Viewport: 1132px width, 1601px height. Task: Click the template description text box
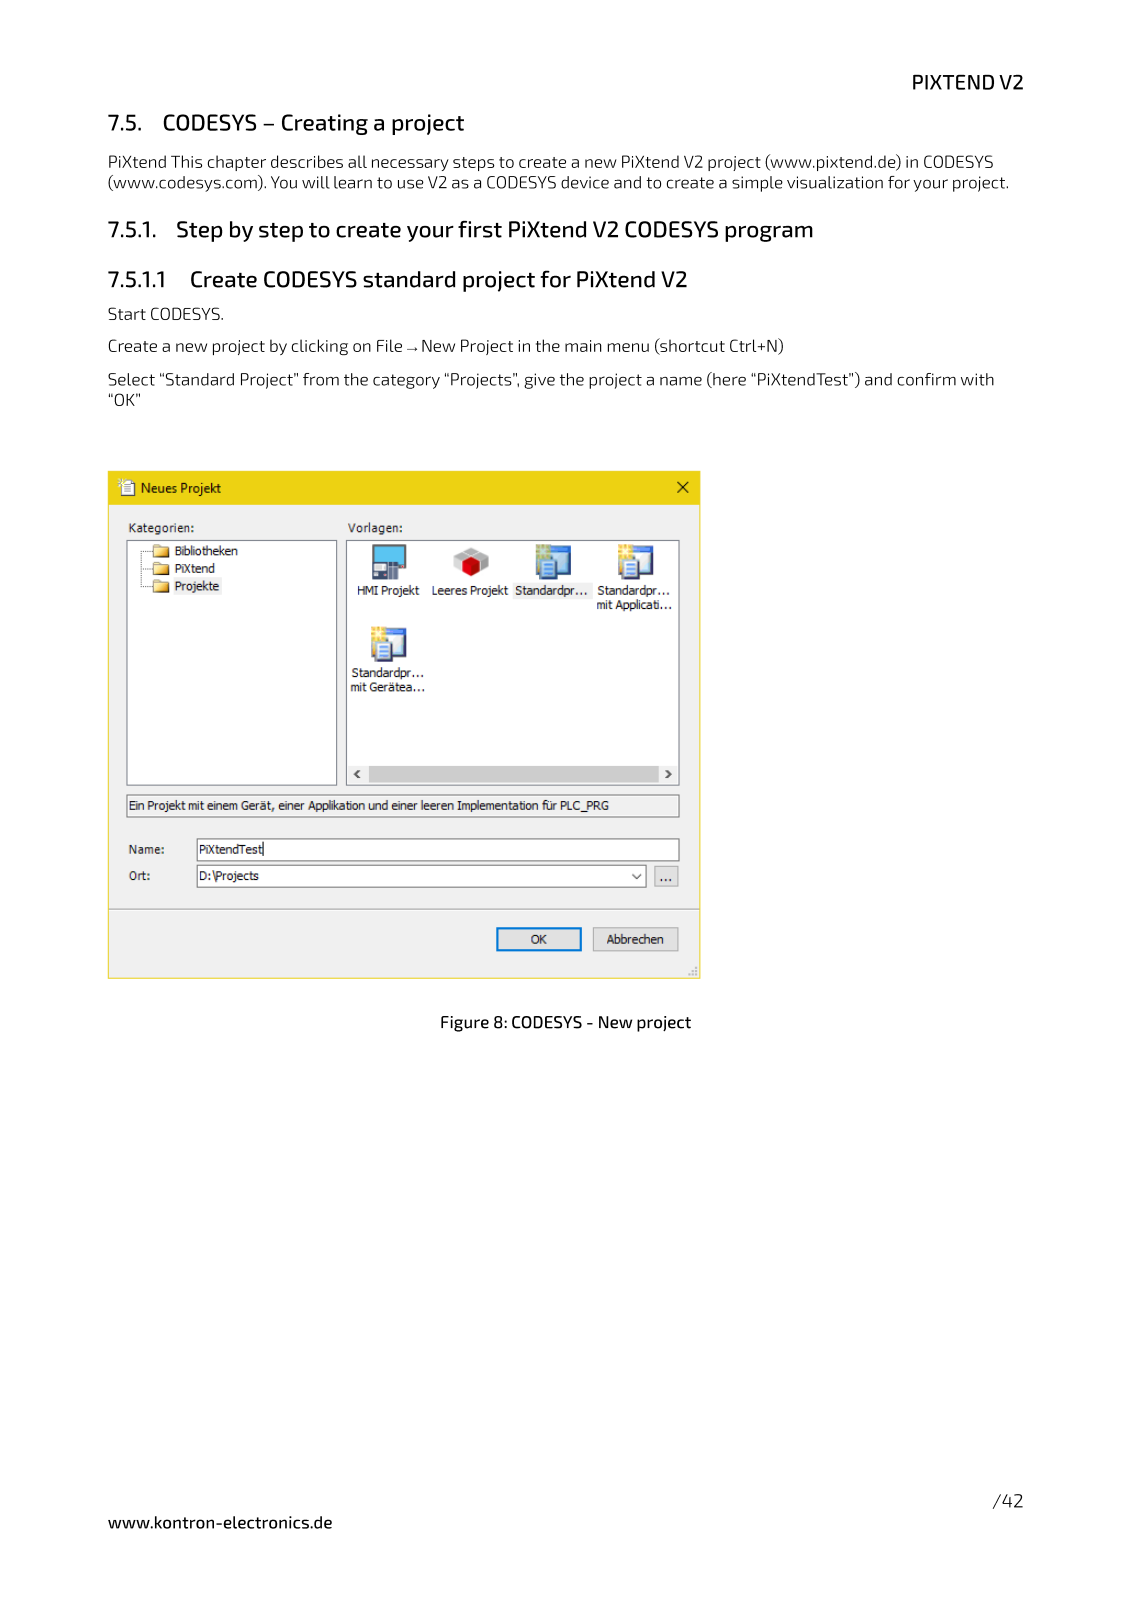(403, 806)
